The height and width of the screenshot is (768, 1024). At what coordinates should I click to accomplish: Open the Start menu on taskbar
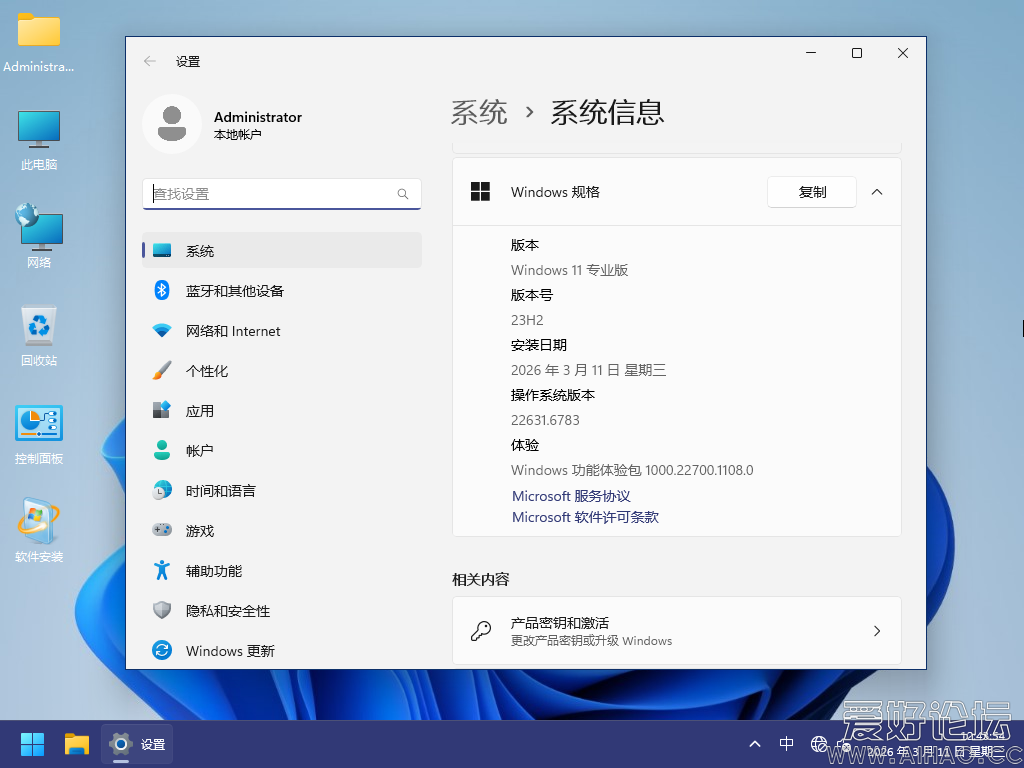(x=32, y=744)
